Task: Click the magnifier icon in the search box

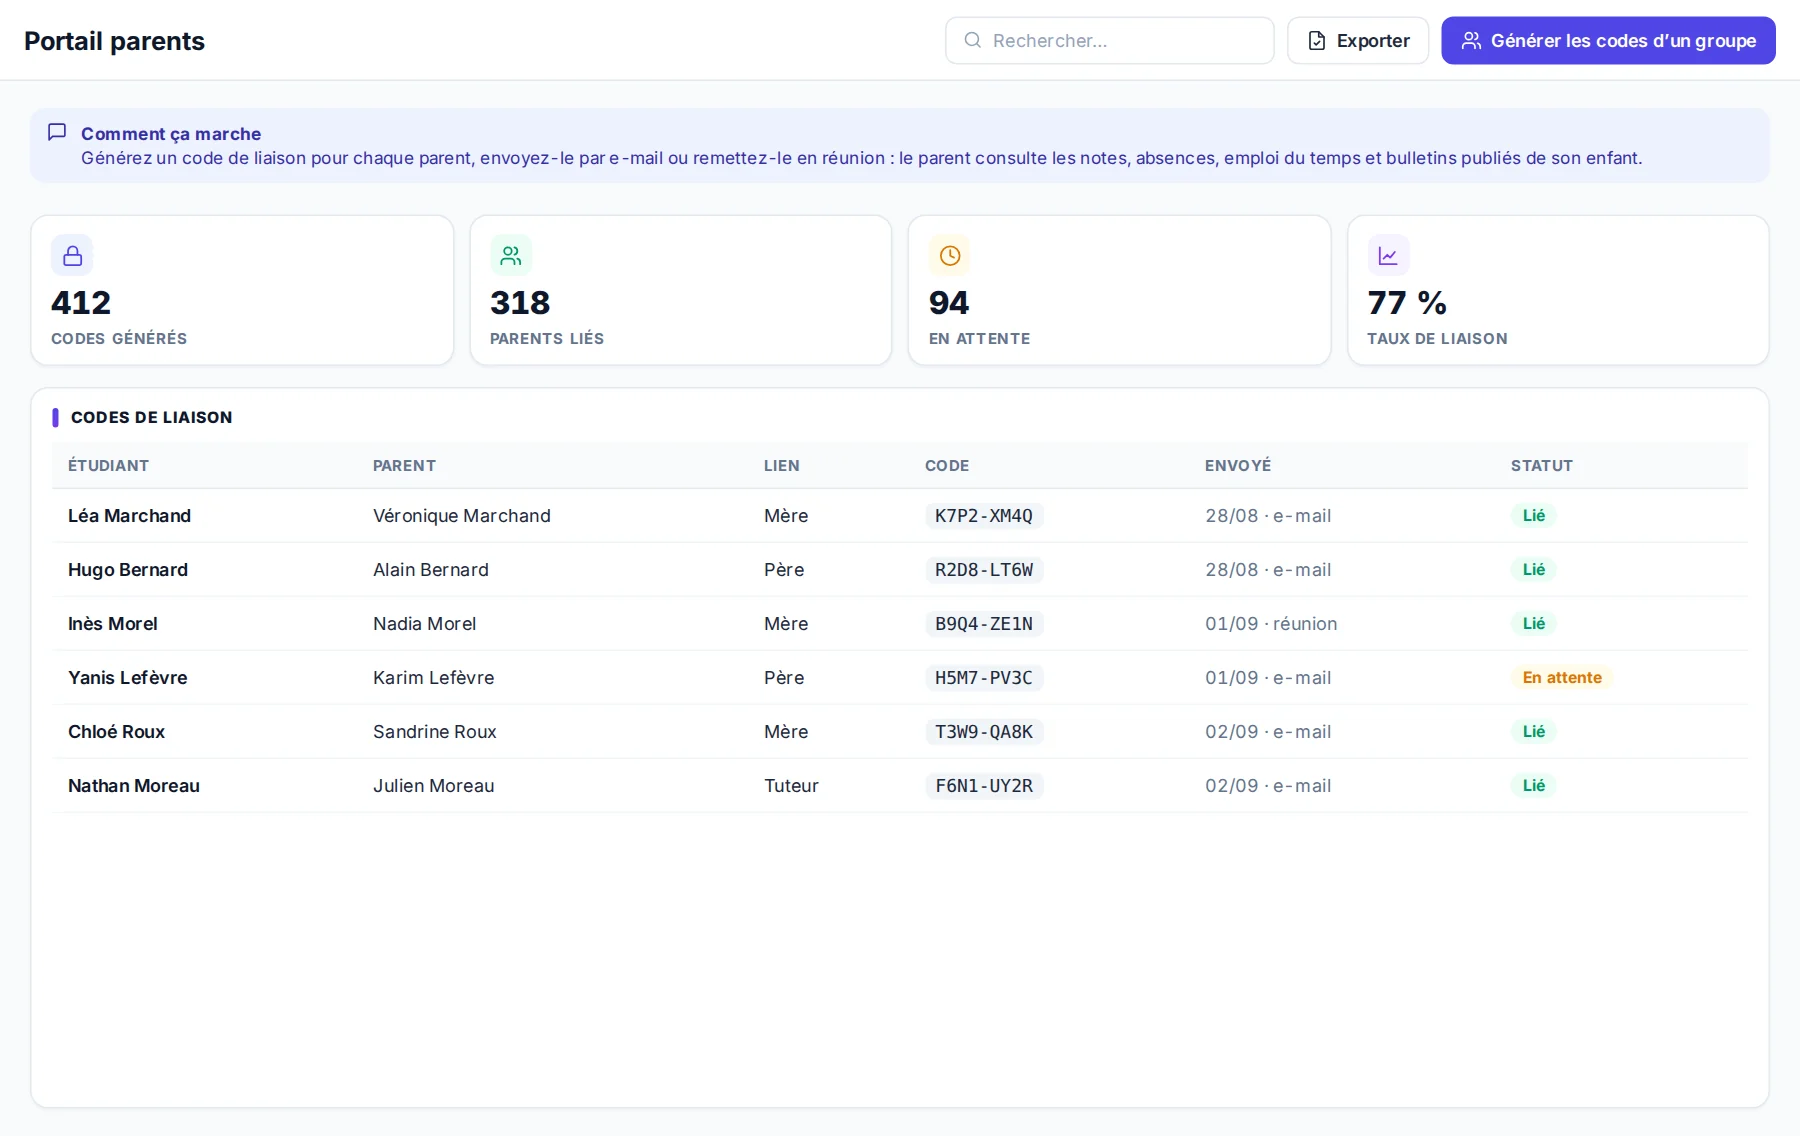Action: click(x=972, y=40)
